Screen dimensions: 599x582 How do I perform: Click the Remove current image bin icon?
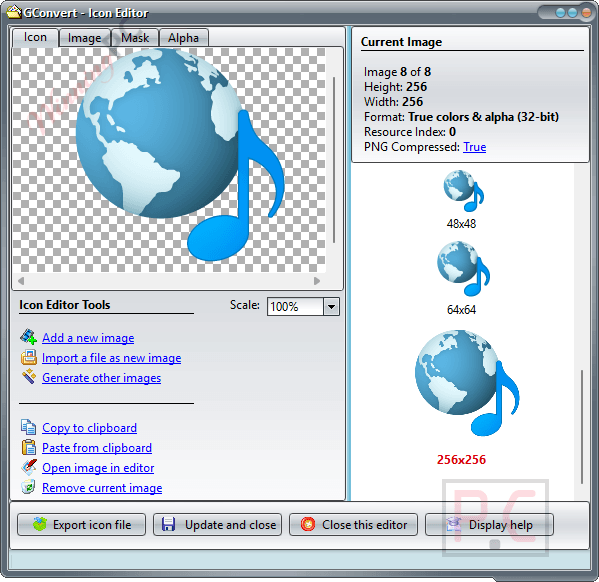[29, 487]
